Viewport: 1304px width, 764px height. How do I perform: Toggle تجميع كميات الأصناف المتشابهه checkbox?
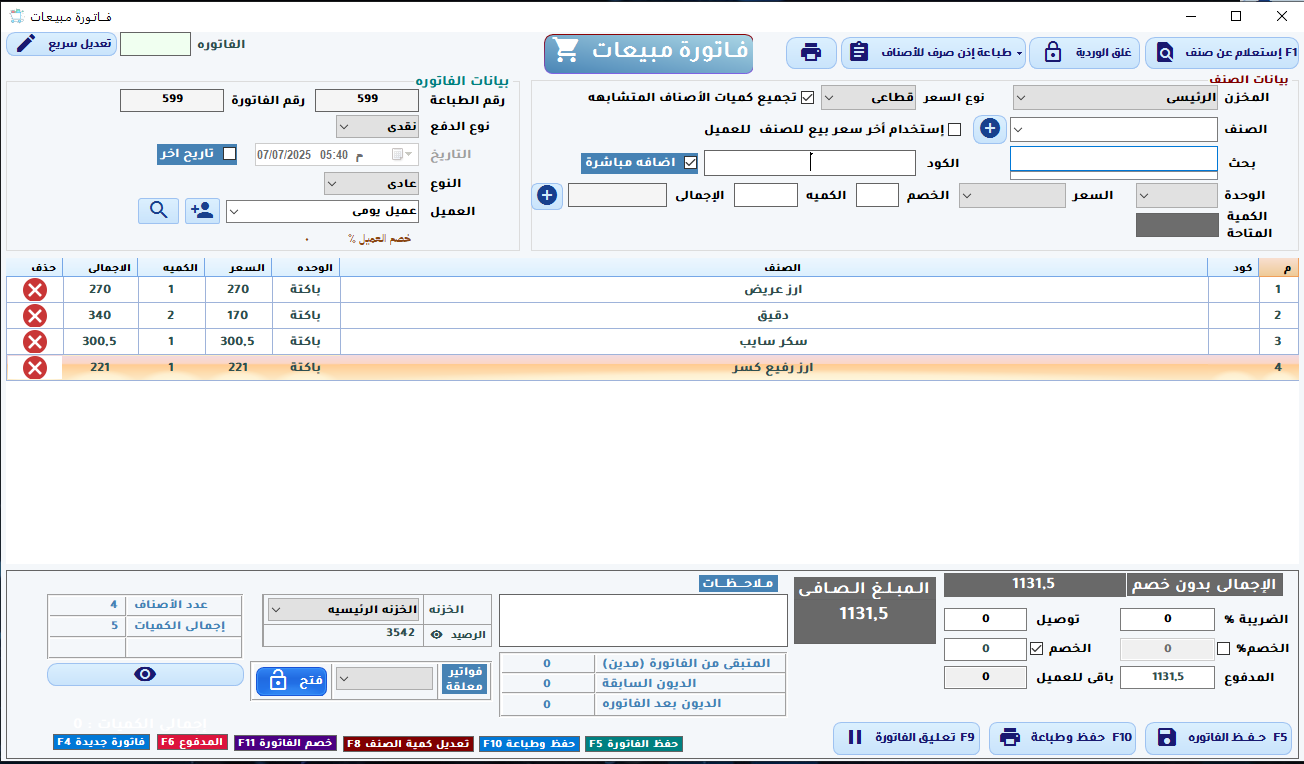point(807,98)
